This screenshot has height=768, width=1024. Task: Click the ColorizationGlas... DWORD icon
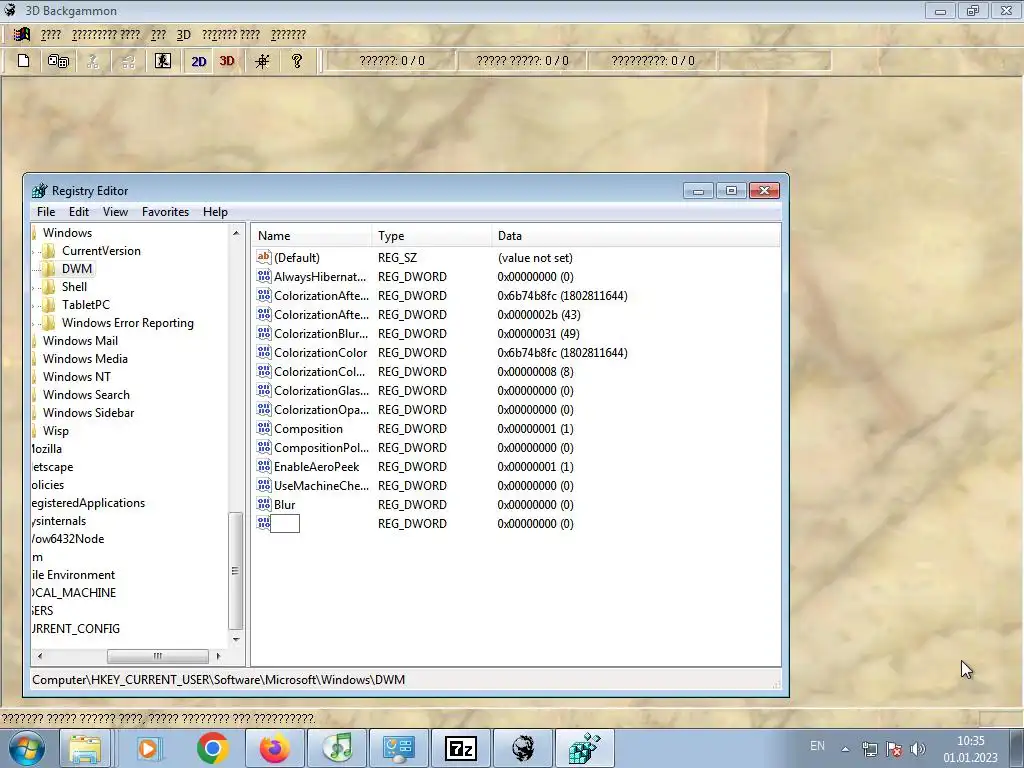[x=264, y=390]
